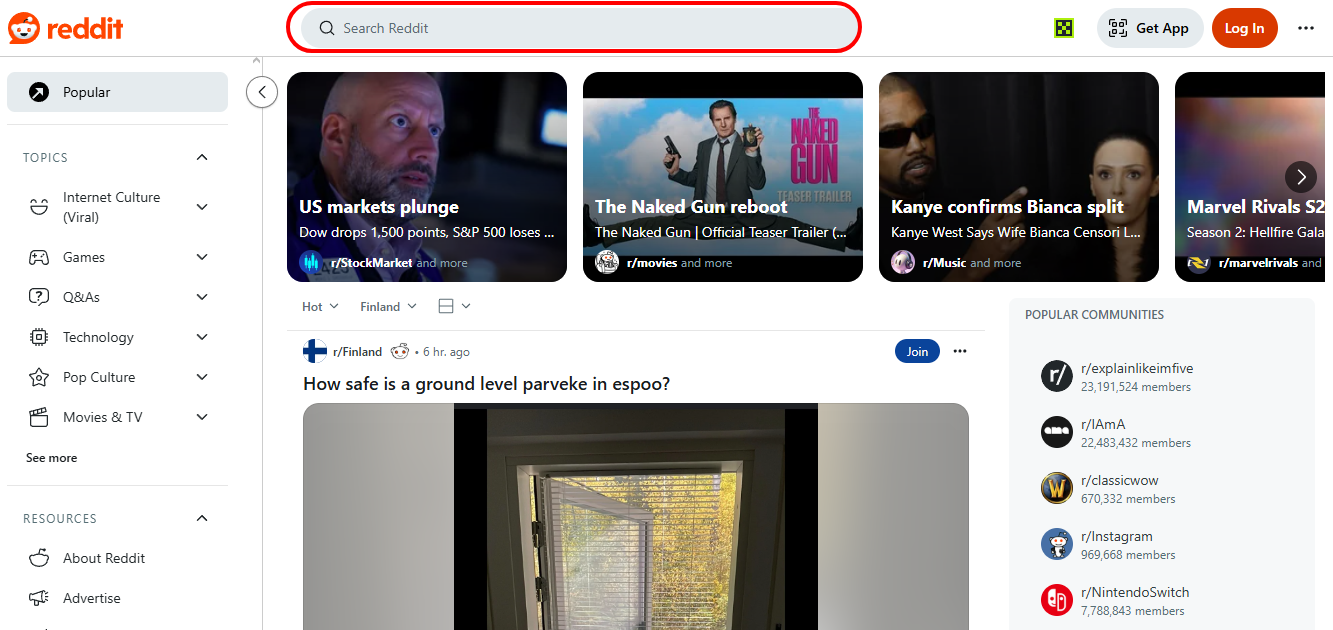Click the About Reddit snoo icon
Screen dimensions: 1333x630
[39, 558]
